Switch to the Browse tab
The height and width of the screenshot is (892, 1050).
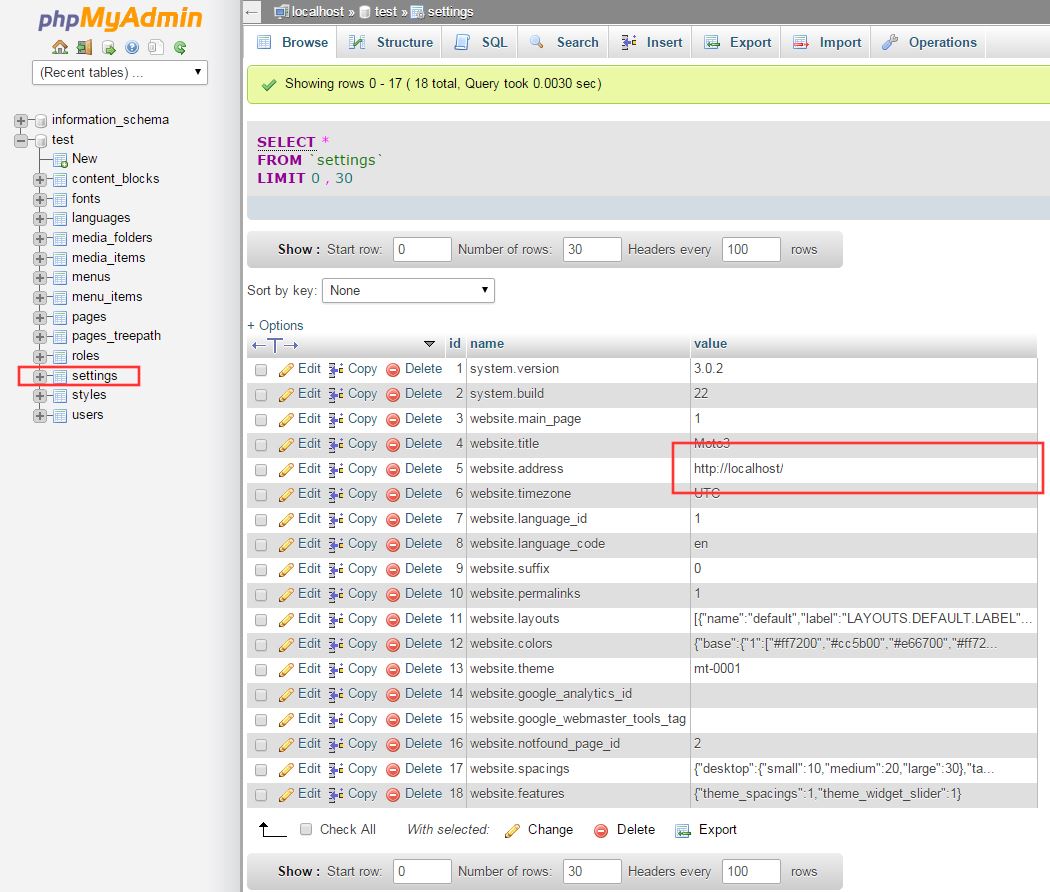293,42
